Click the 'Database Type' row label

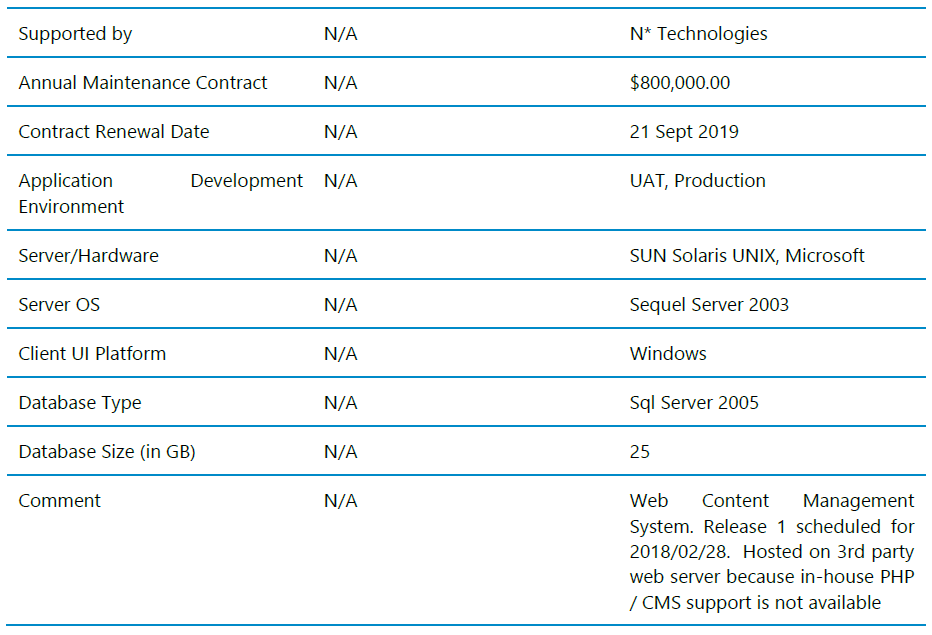pyautogui.click(x=80, y=403)
